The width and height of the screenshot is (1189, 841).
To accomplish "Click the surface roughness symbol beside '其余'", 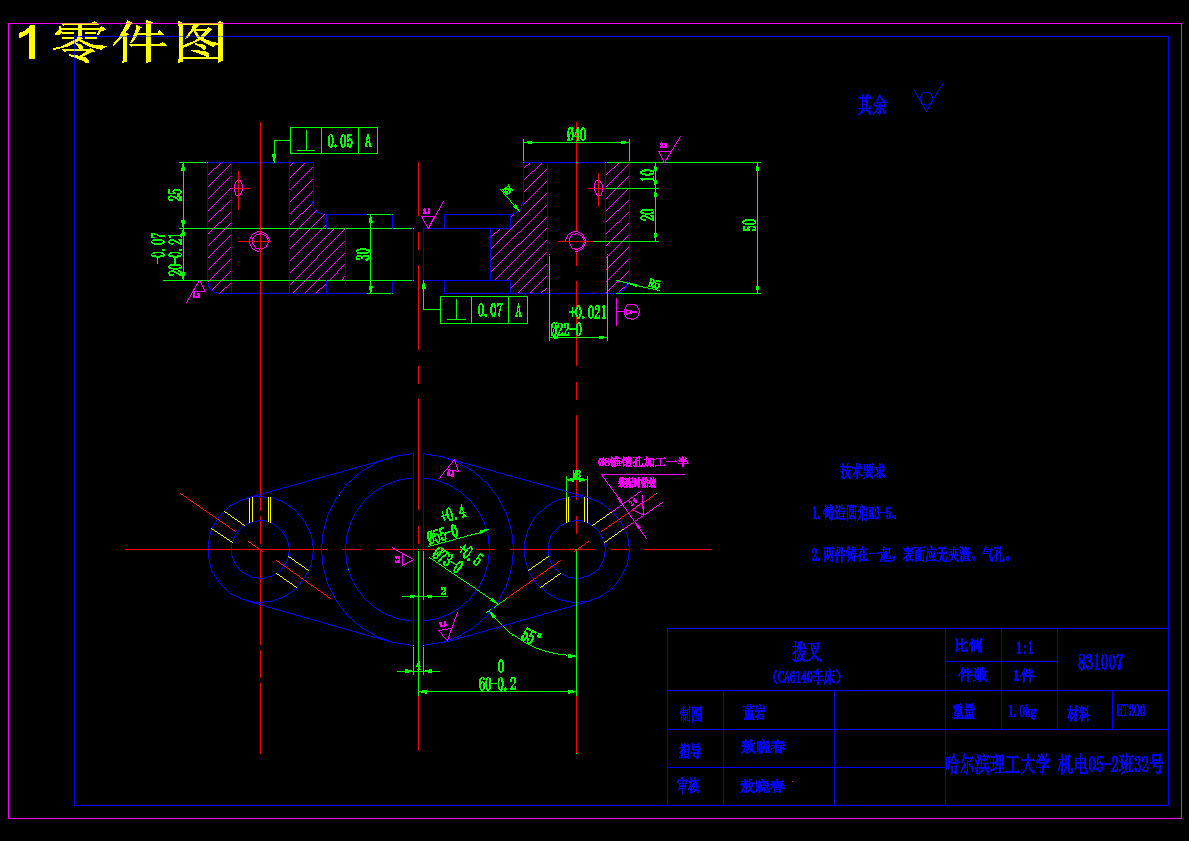I will click(928, 98).
